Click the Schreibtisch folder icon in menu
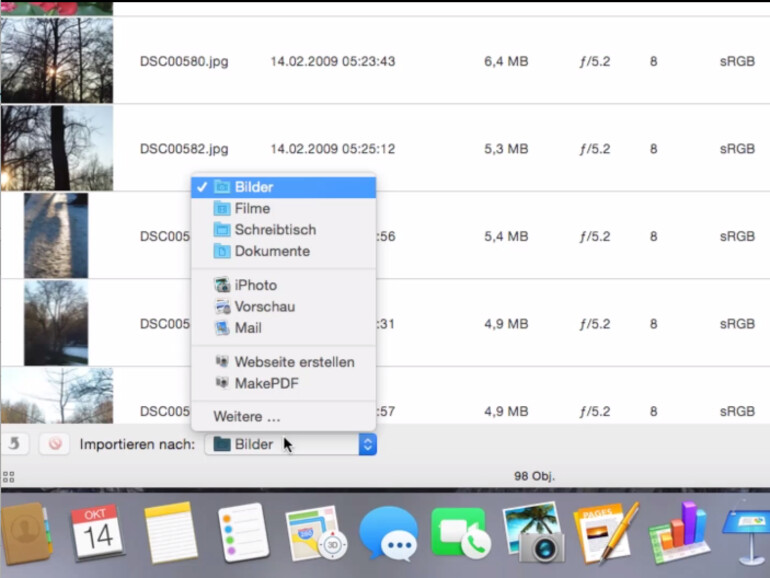The width and height of the screenshot is (770, 578). 222,230
